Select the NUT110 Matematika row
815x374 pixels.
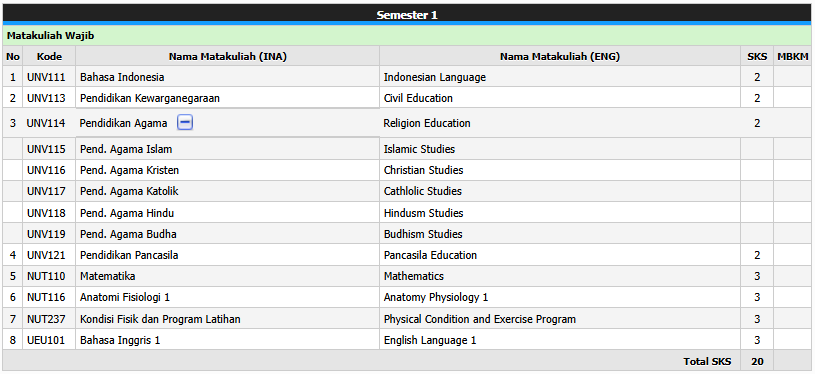click(407, 276)
